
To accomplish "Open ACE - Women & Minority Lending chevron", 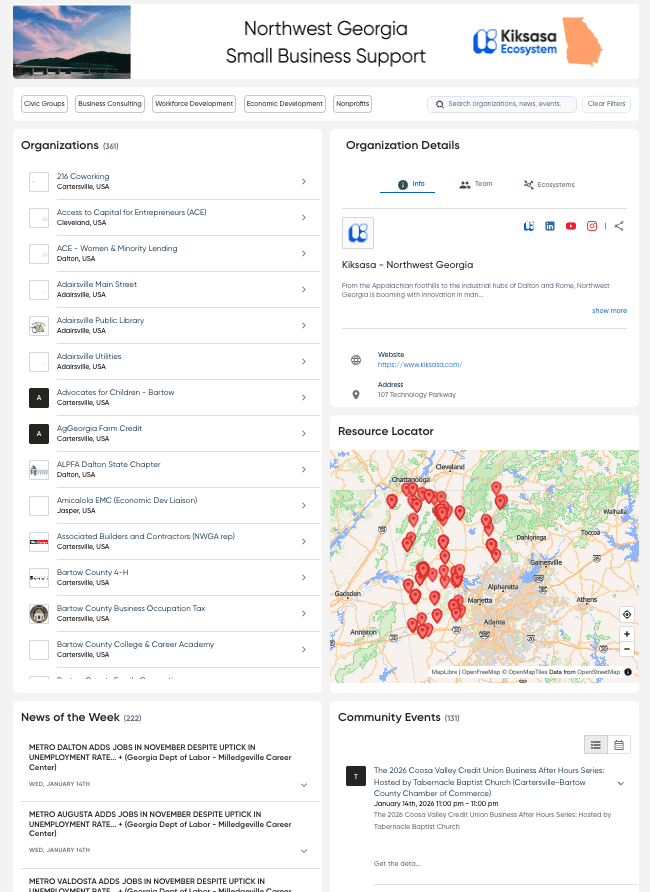I will point(304,254).
